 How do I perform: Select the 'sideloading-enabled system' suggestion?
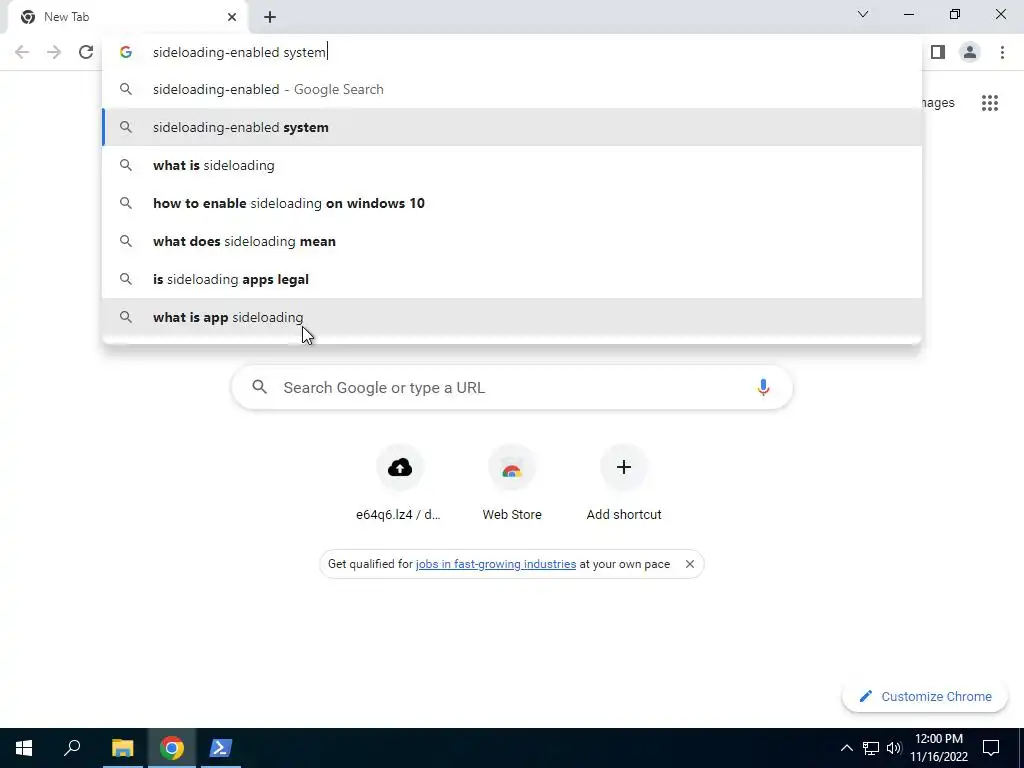pos(512,127)
